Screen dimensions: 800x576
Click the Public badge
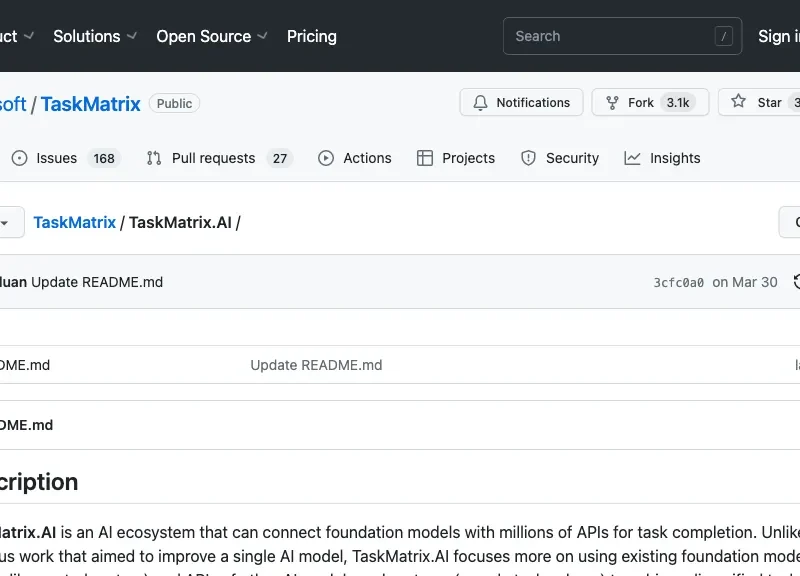pyautogui.click(x=174, y=103)
